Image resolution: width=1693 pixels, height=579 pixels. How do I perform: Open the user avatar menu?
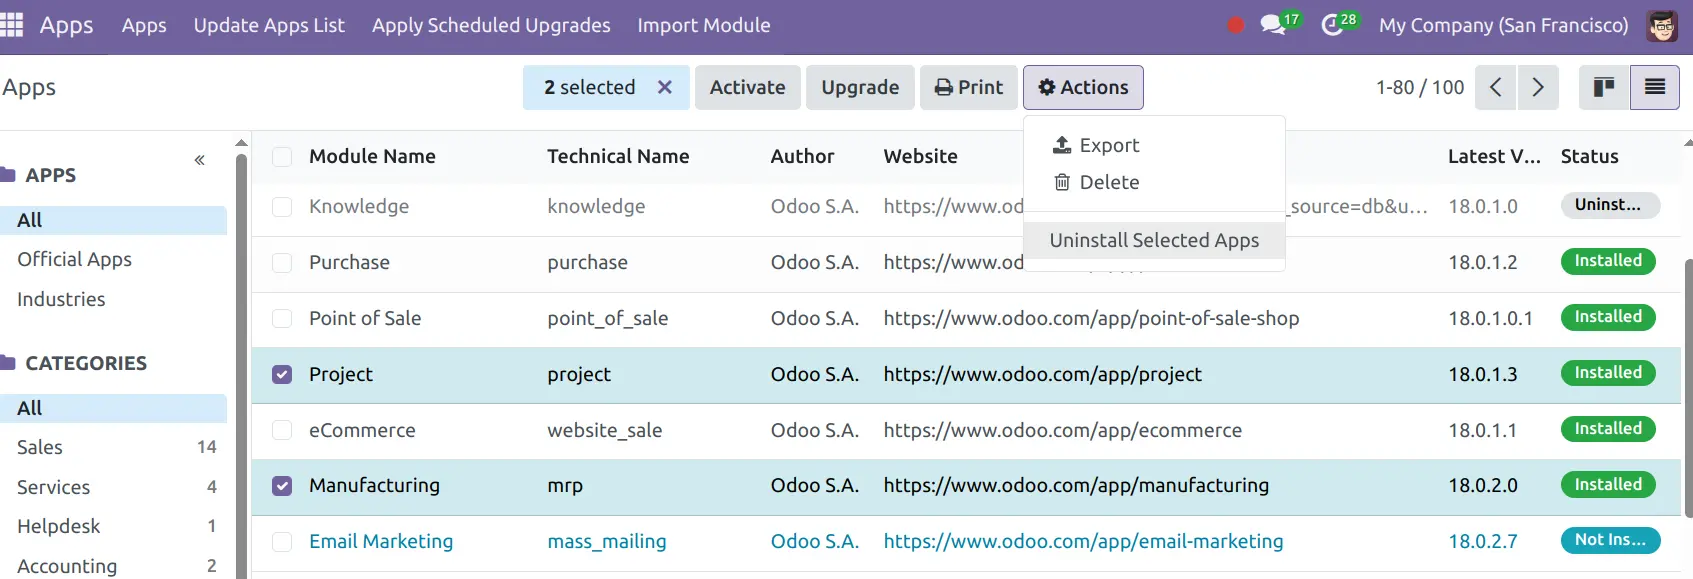coord(1662,26)
